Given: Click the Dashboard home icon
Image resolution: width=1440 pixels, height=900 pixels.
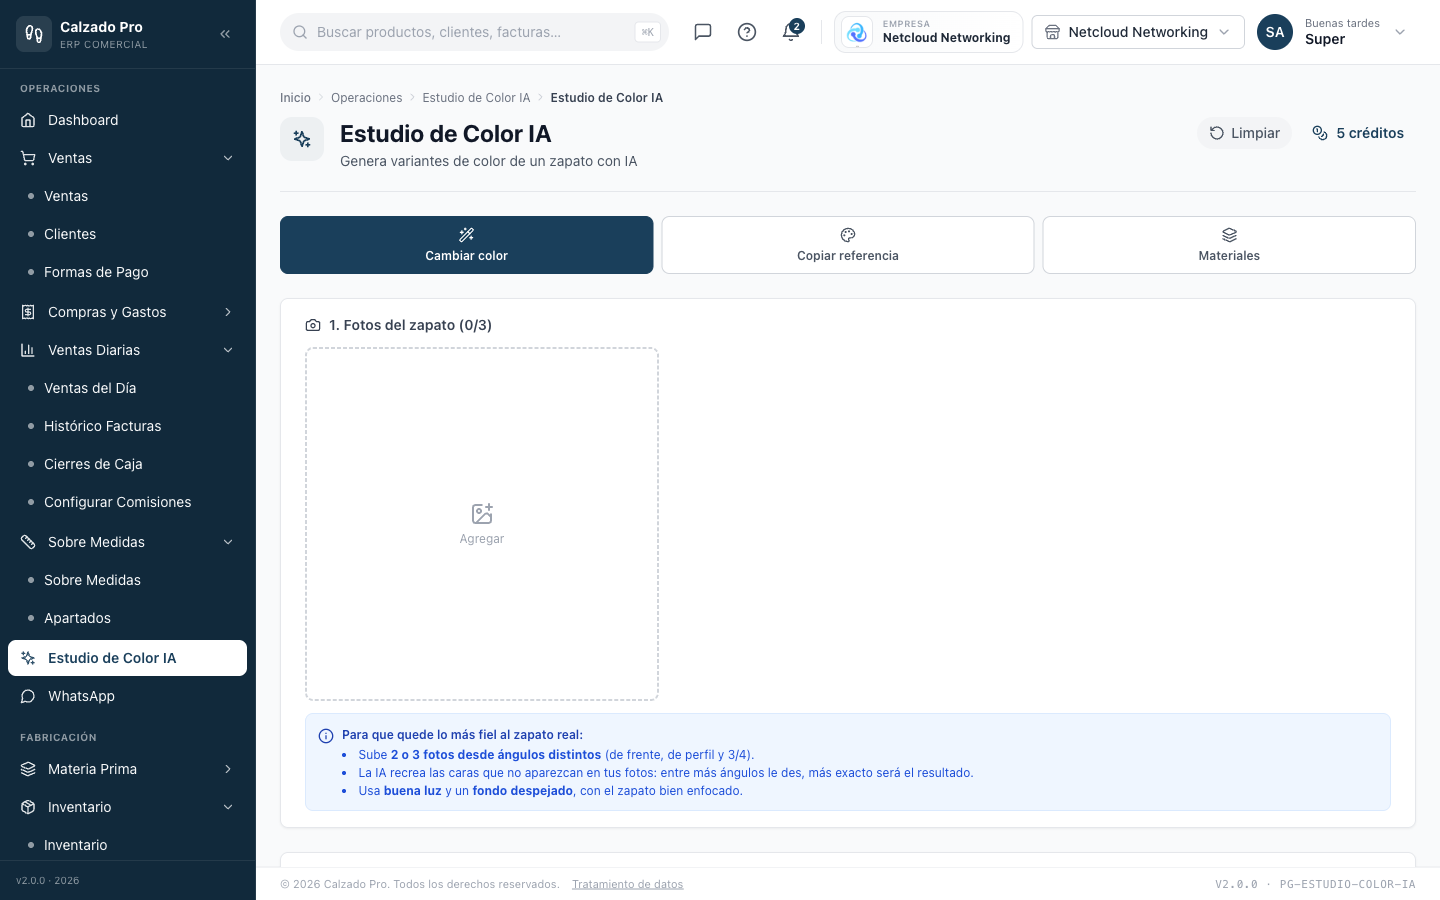Looking at the screenshot, I should (x=28, y=120).
